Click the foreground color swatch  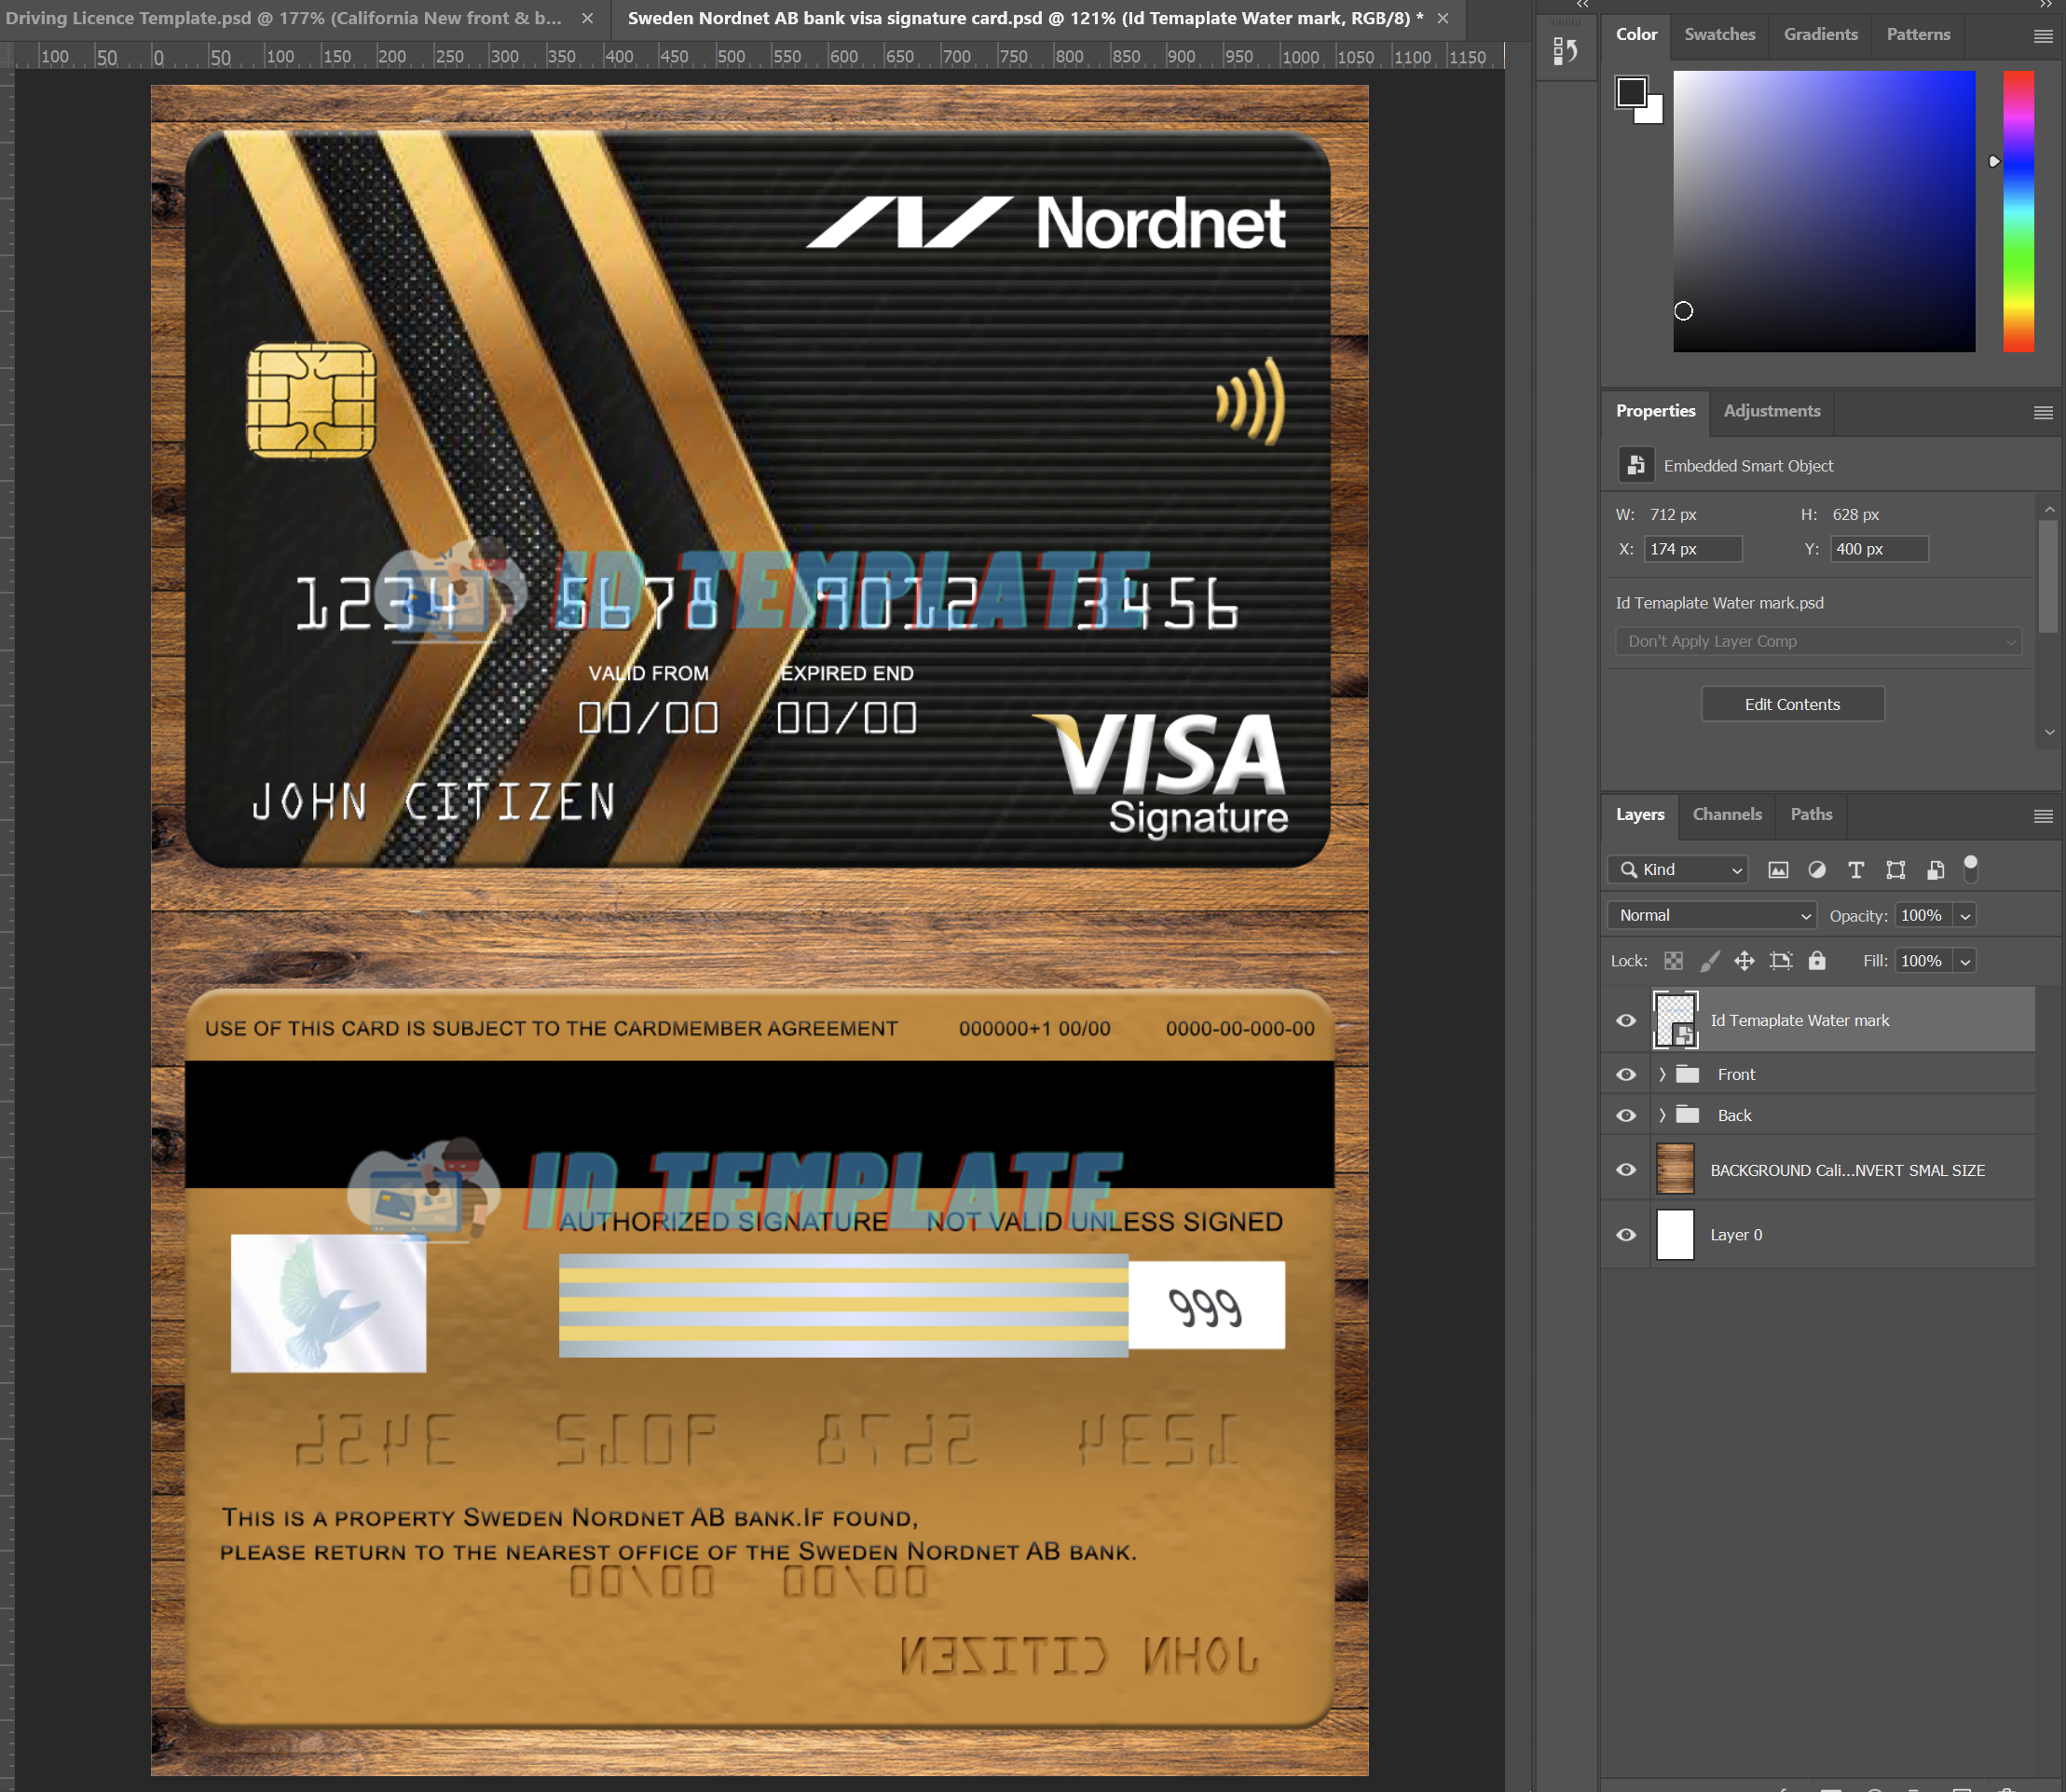pyautogui.click(x=1631, y=92)
